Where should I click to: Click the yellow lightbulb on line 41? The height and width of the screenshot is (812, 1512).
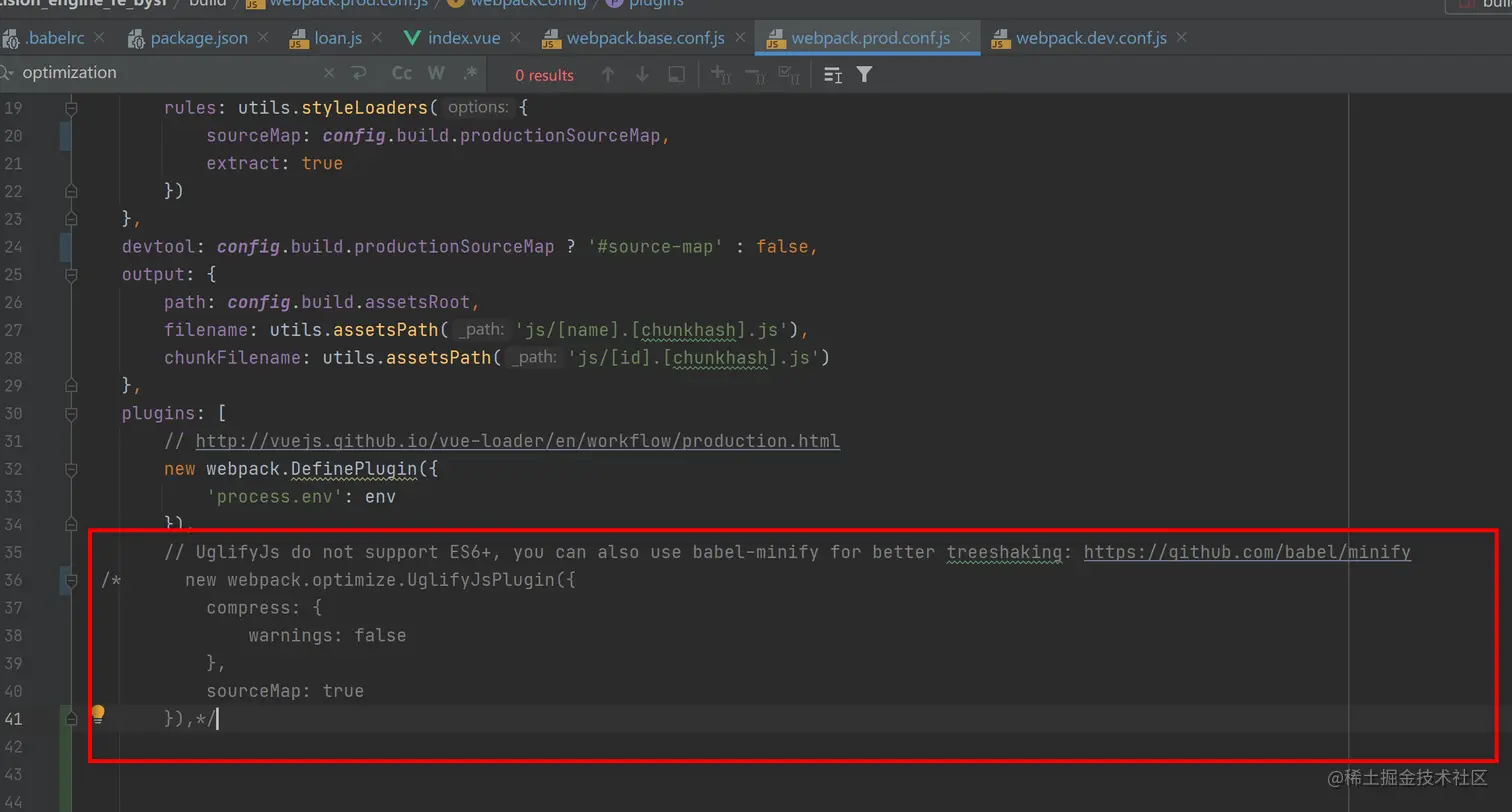(x=98, y=714)
